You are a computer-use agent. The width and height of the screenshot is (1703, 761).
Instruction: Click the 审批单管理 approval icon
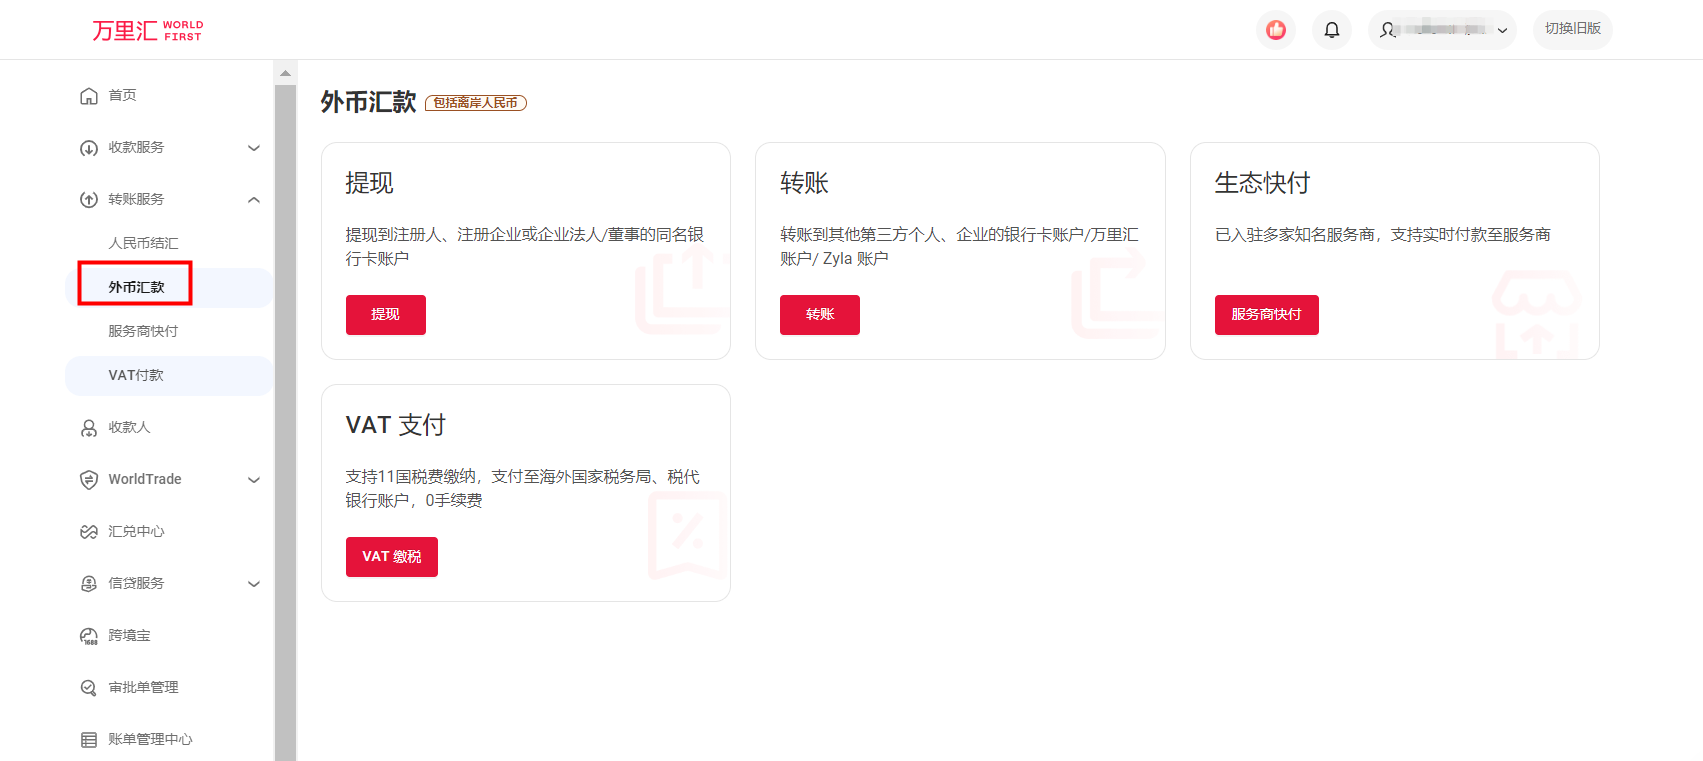point(89,688)
